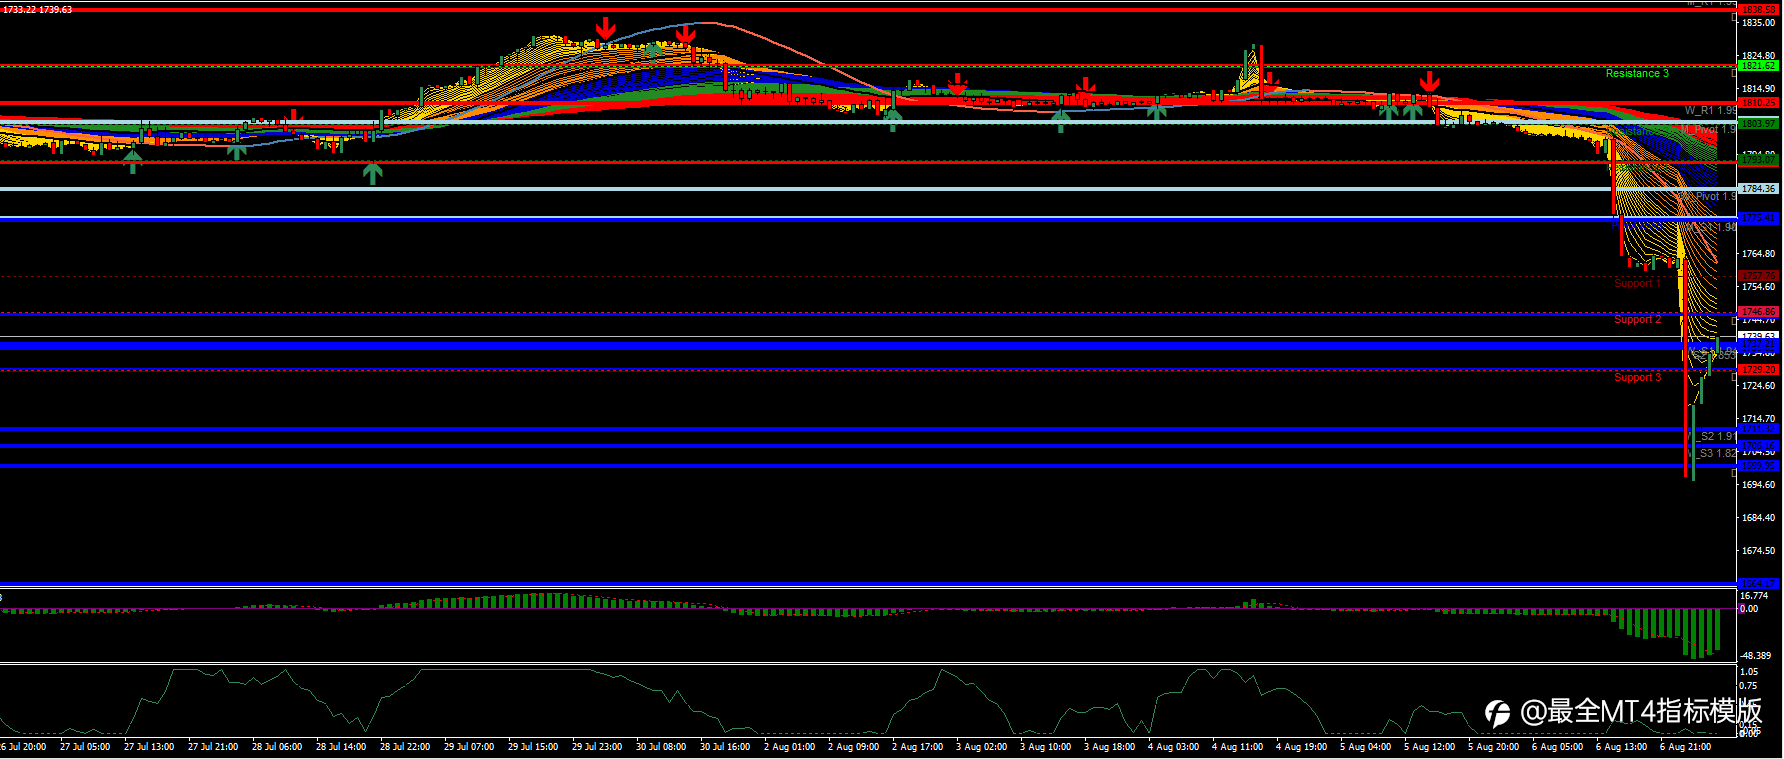Click the -48.389 histogram scale value
Screen dimensions: 1784x759
1756,656
